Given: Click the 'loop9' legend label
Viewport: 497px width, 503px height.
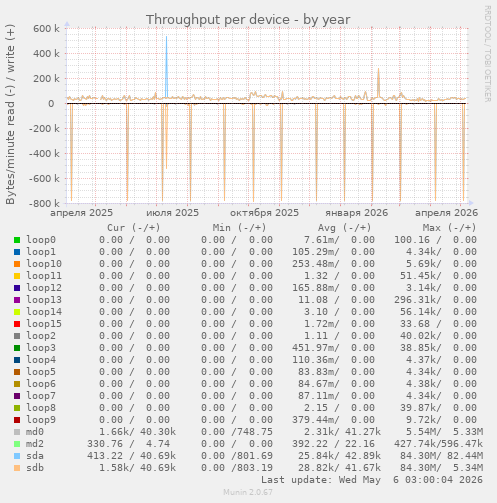Looking at the screenshot, I should [41, 420].
